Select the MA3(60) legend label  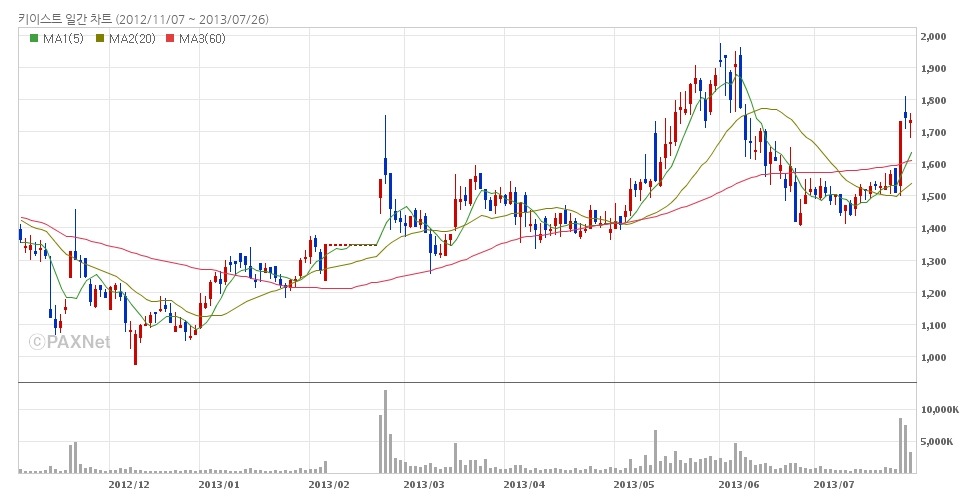click(x=202, y=39)
